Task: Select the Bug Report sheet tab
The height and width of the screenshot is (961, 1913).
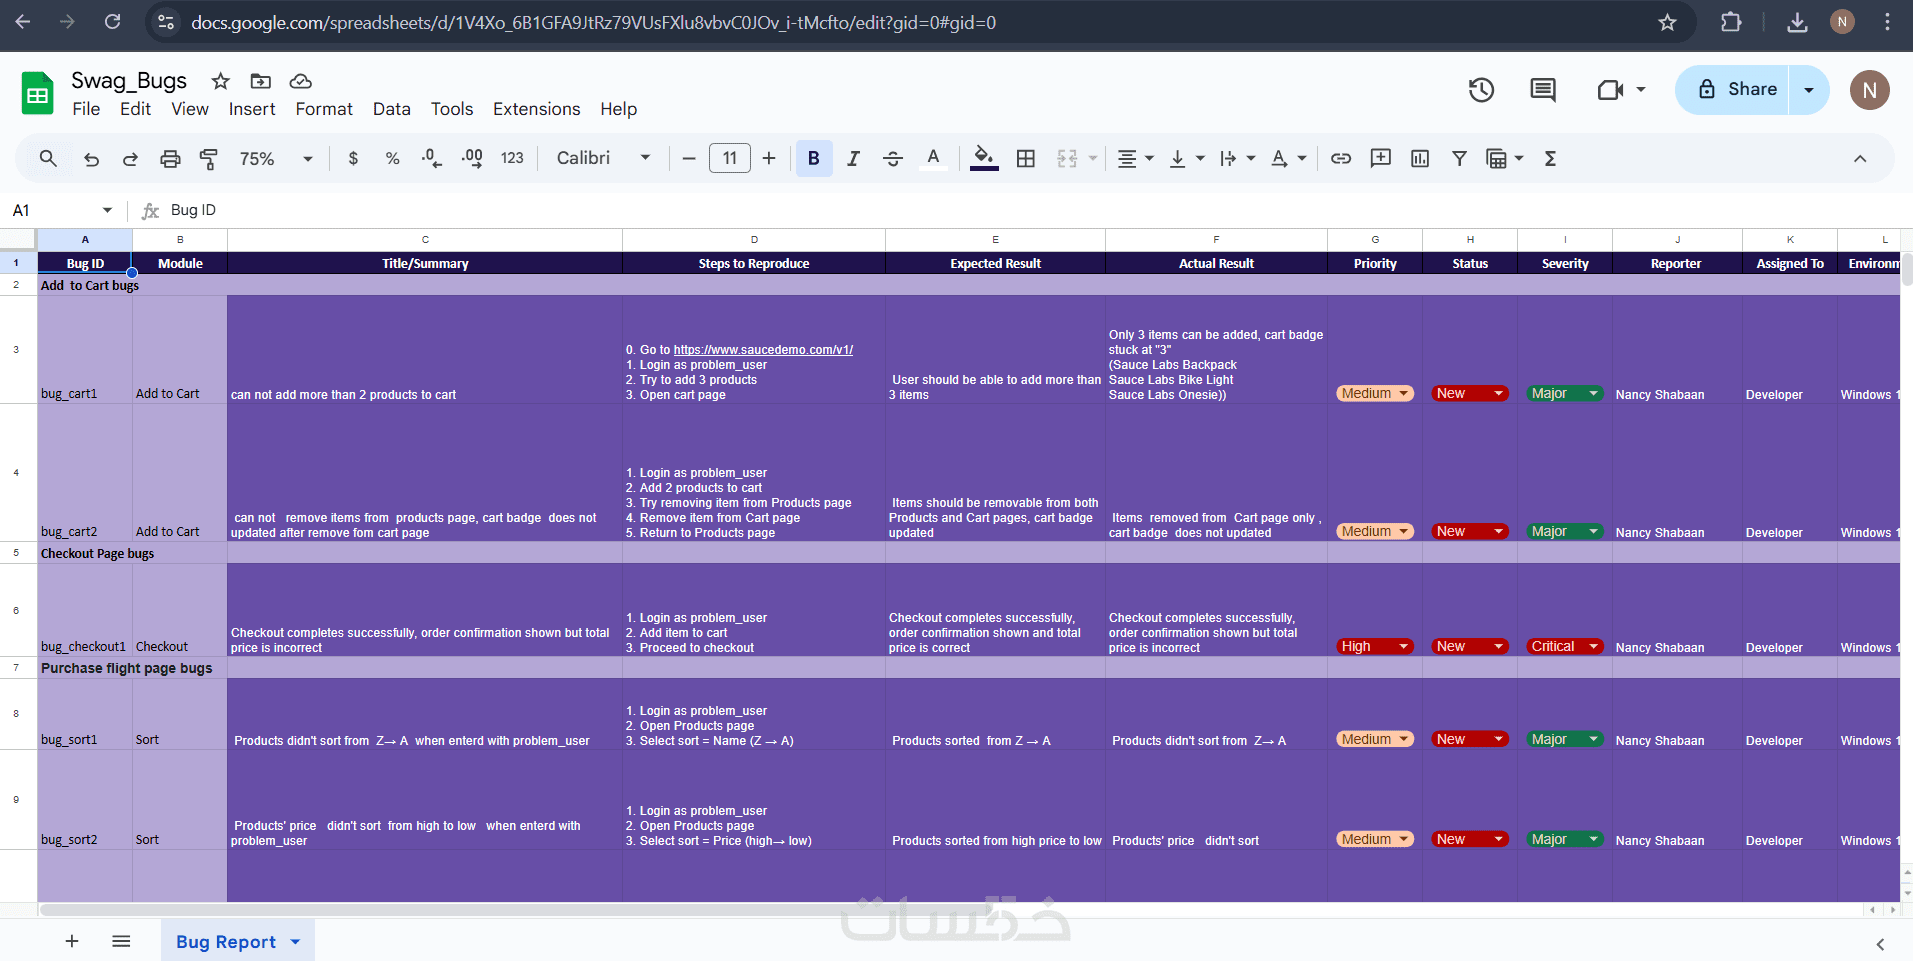Action: tap(226, 942)
